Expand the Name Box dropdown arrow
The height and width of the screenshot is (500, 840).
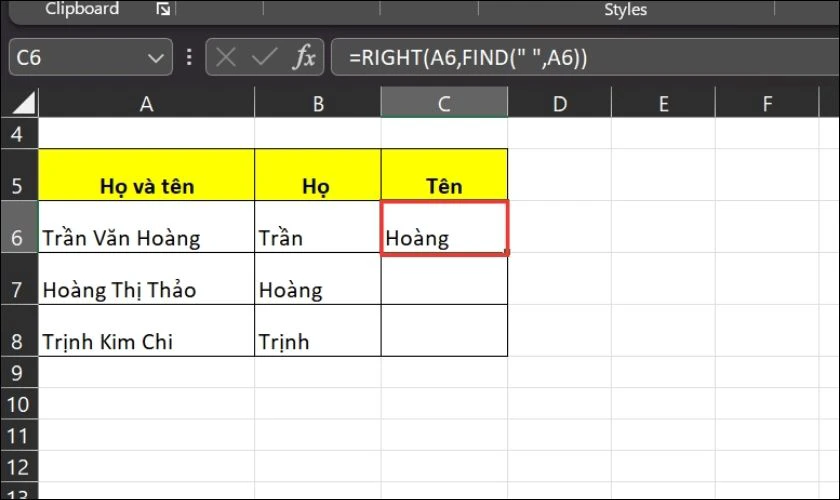click(x=153, y=58)
